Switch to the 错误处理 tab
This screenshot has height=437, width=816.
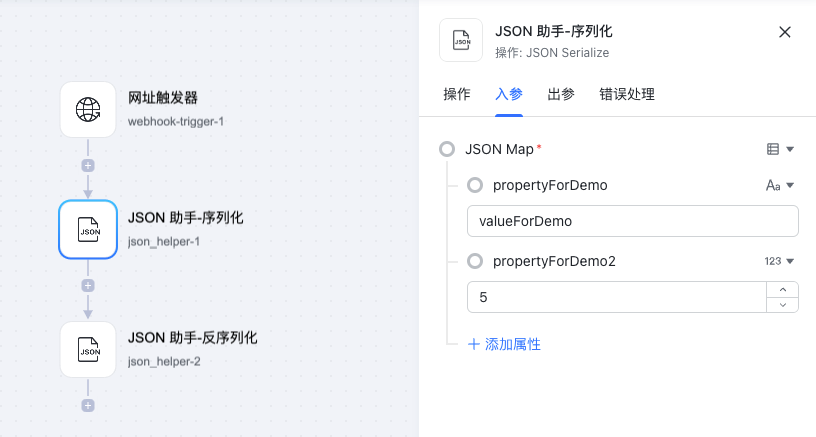click(x=627, y=94)
